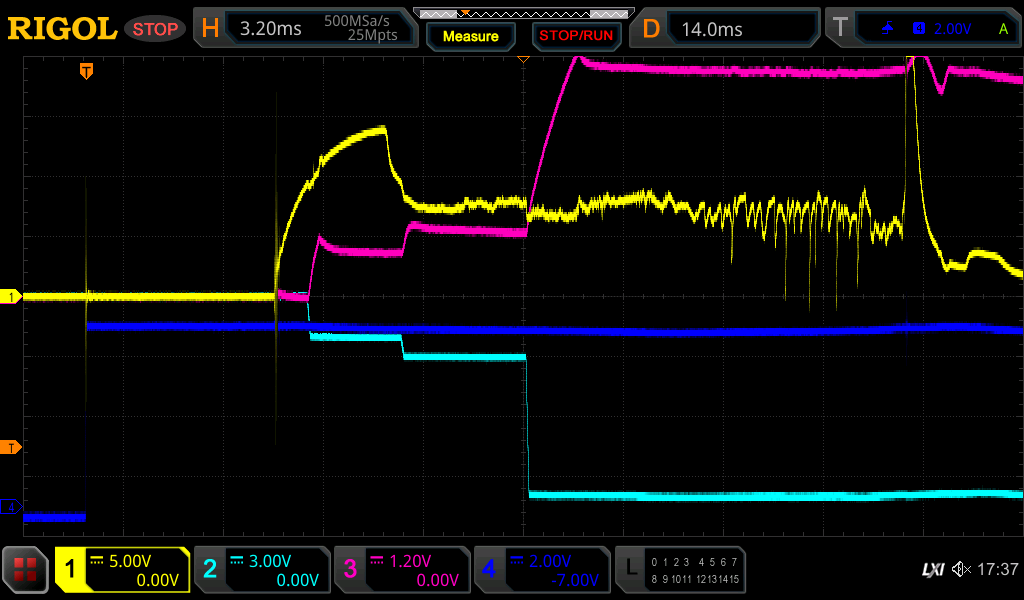Select the blue channel 4 ground marker
Screen dimensions: 1024x600
click(11, 508)
